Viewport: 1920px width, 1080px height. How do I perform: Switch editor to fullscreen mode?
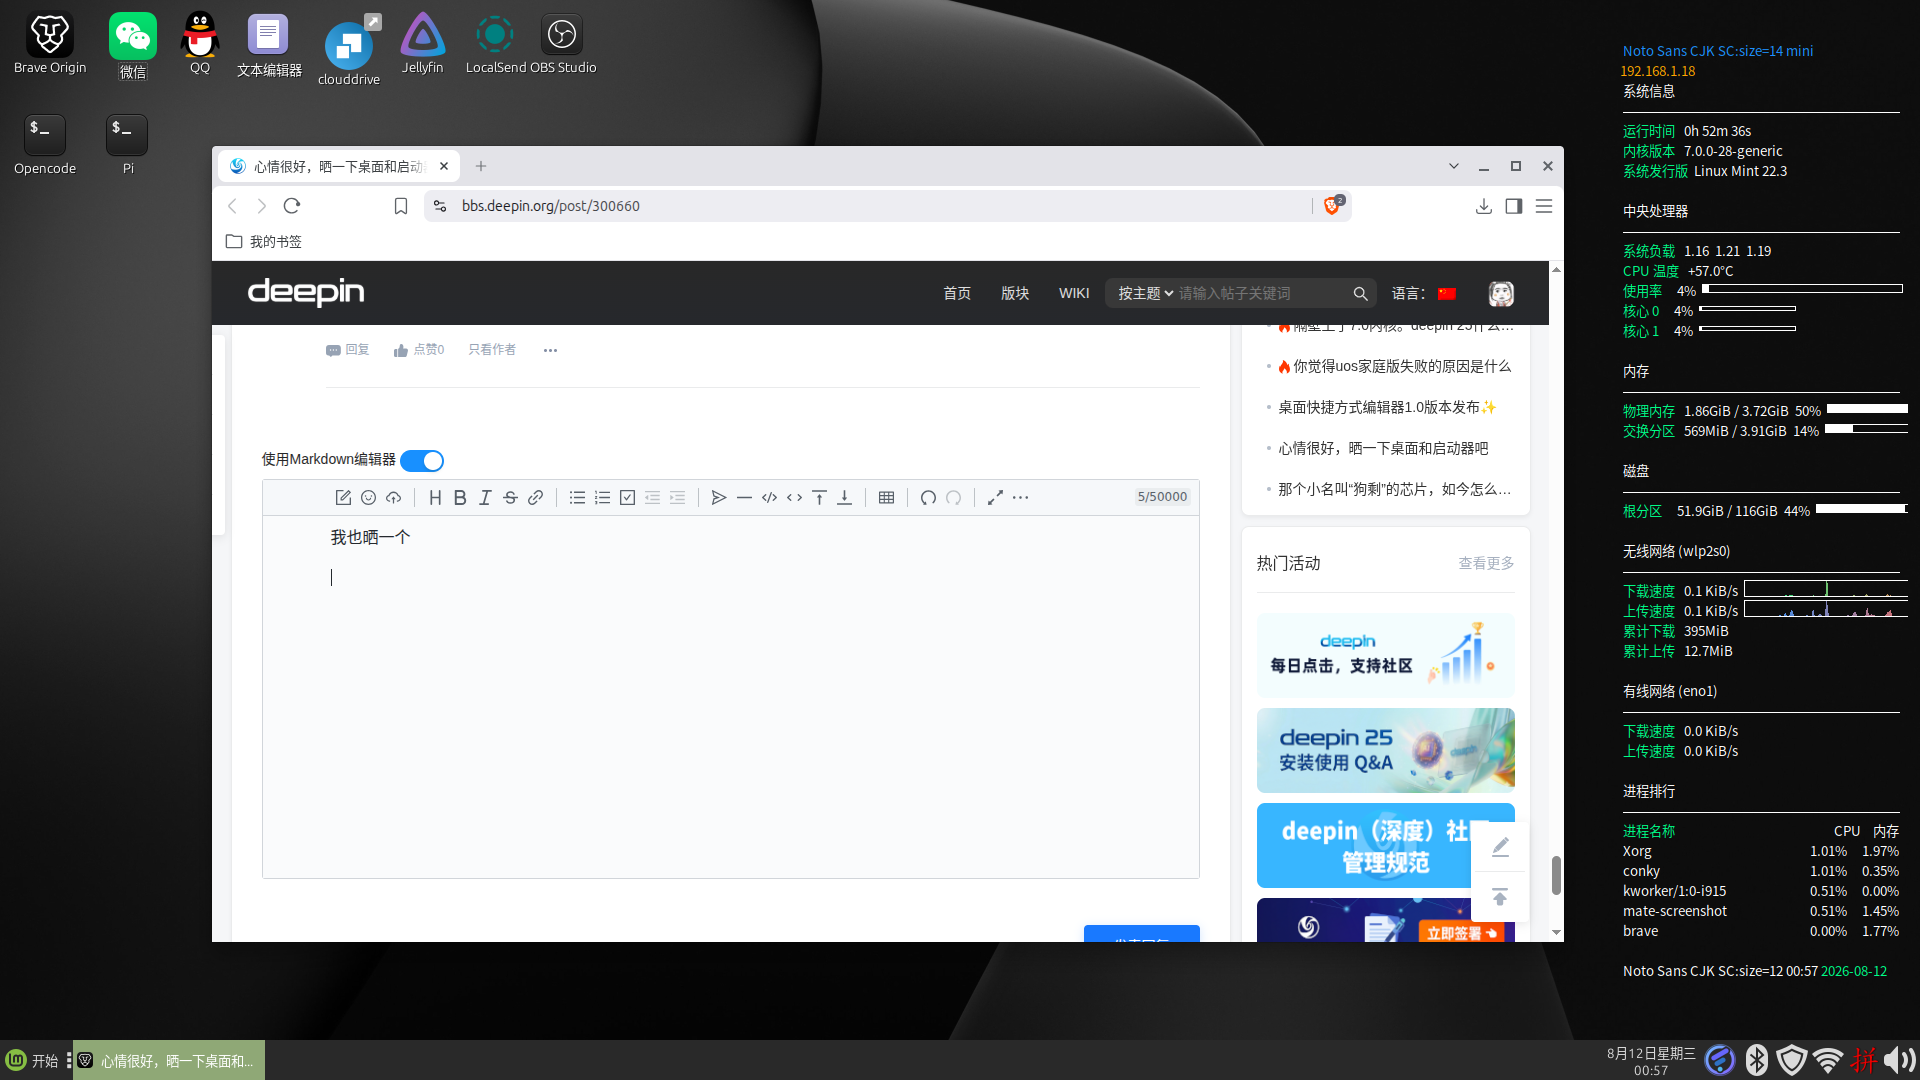click(x=995, y=497)
